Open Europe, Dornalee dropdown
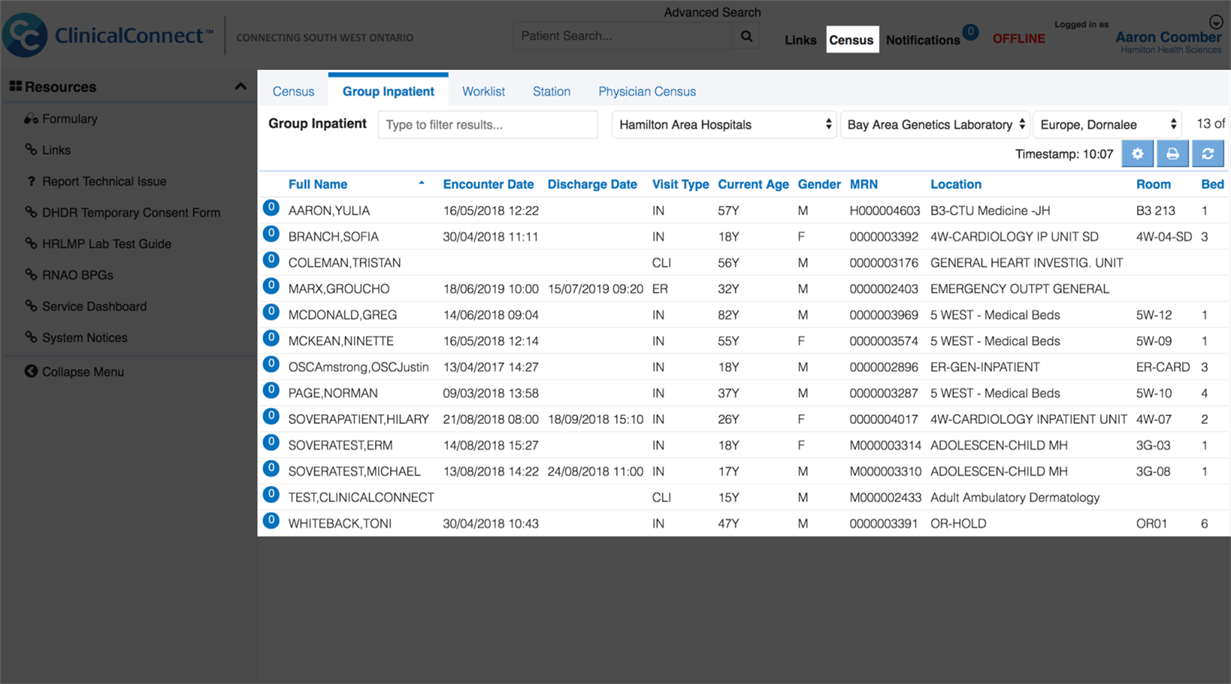The height and width of the screenshot is (684, 1231). click(1108, 125)
